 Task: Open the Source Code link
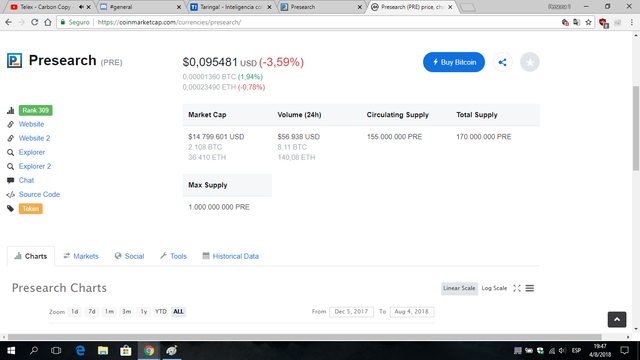pos(39,194)
